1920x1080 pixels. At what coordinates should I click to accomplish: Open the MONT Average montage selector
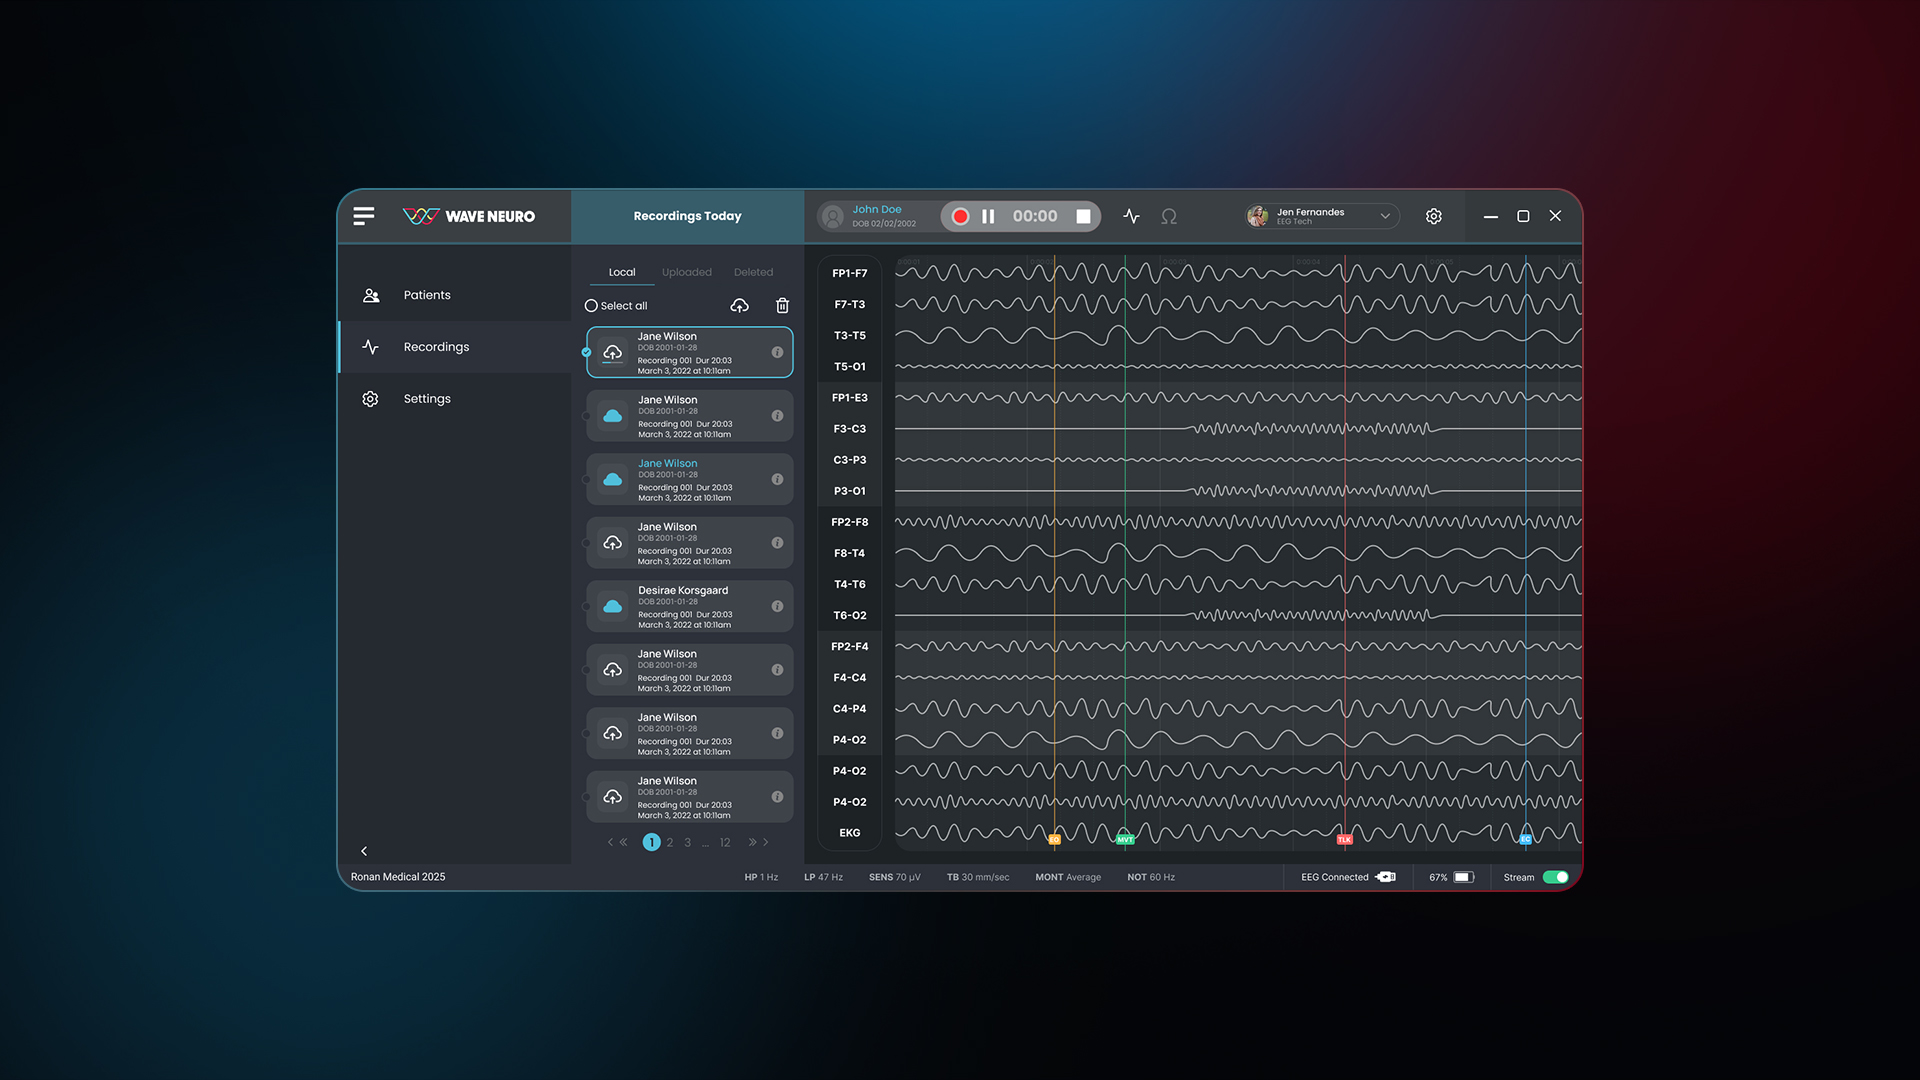[x=1068, y=877]
